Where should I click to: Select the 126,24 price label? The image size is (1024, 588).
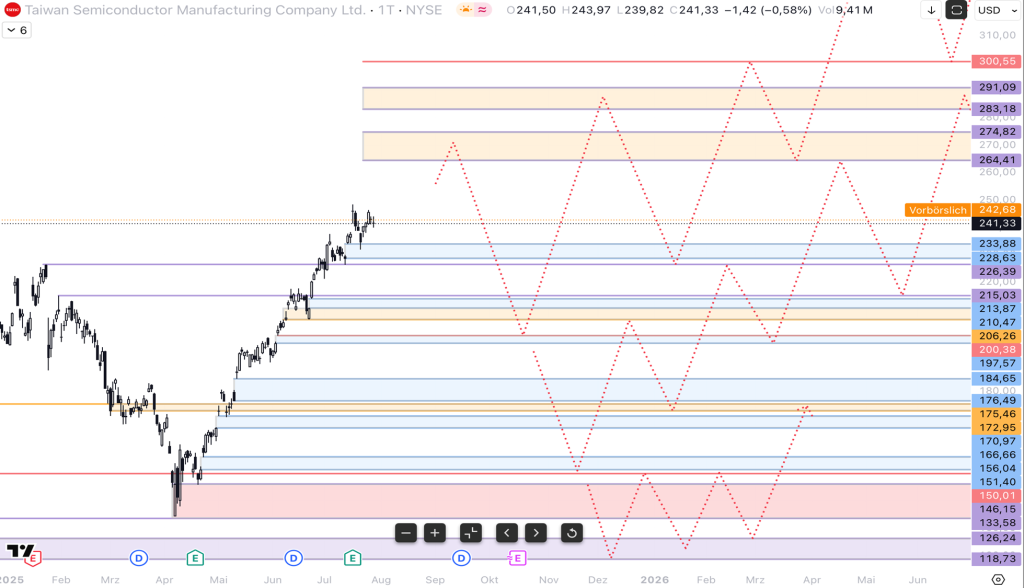997,538
